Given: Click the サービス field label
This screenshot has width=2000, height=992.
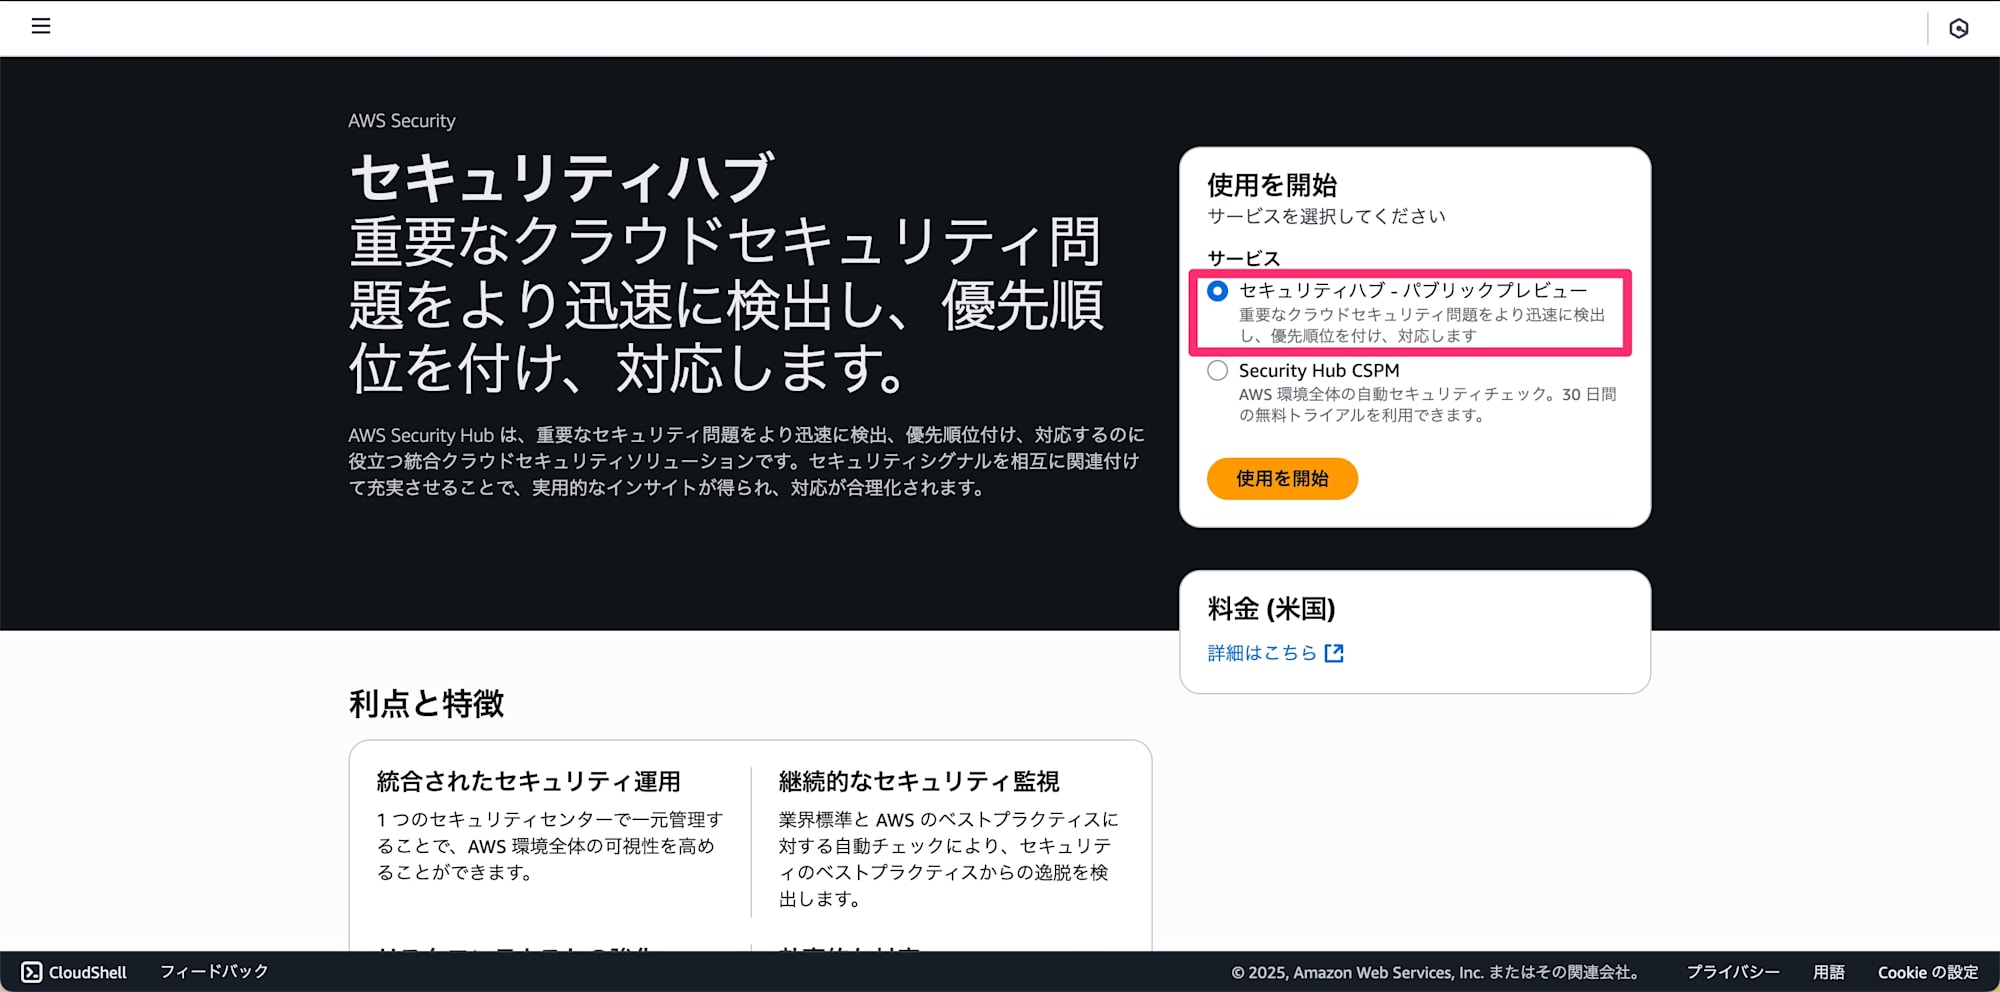Looking at the screenshot, I should [1243, 258].
